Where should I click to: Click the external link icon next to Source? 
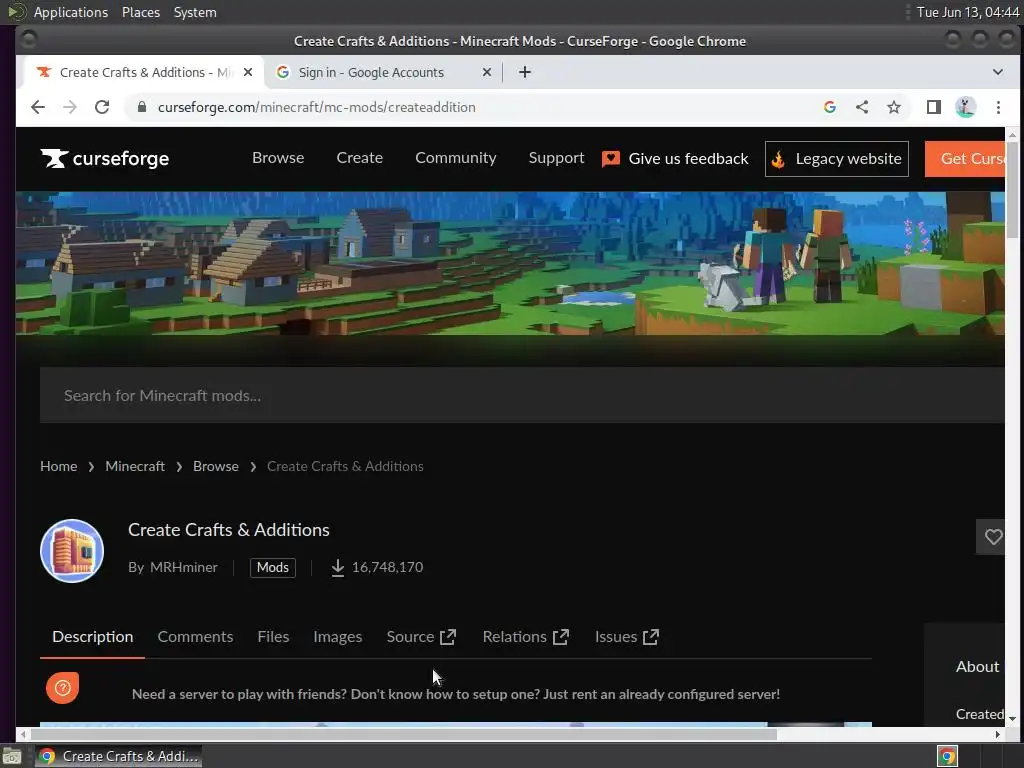(x=448, y=637)
